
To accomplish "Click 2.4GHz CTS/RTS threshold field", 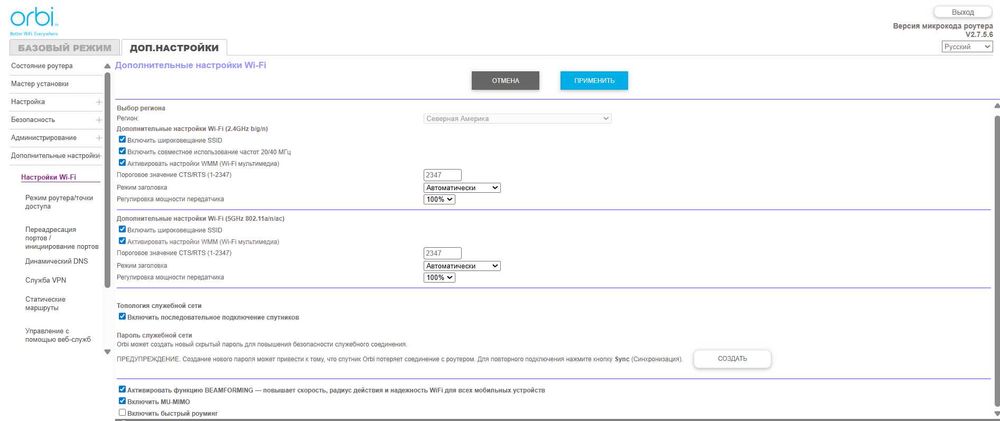I will click(x=443, y=175).
